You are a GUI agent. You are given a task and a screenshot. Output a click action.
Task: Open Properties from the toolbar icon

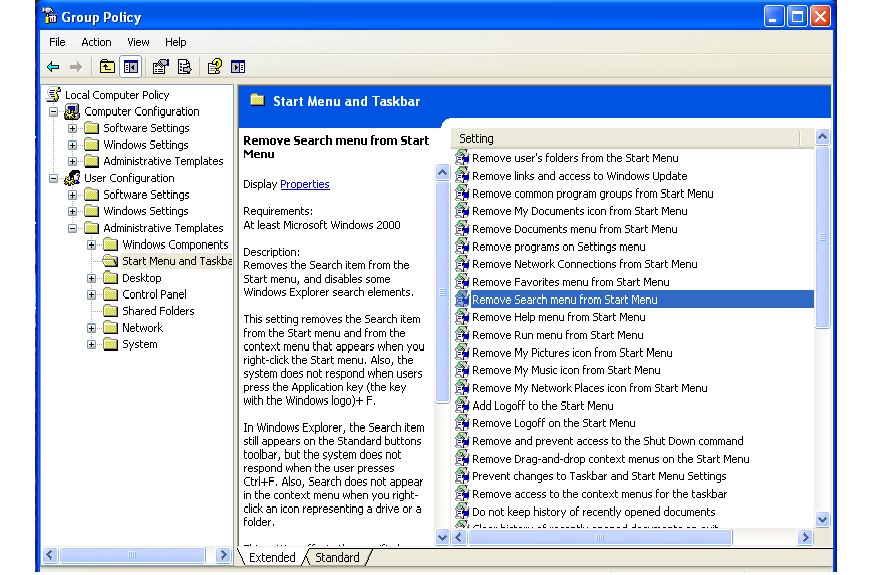[x=161, y=67]
